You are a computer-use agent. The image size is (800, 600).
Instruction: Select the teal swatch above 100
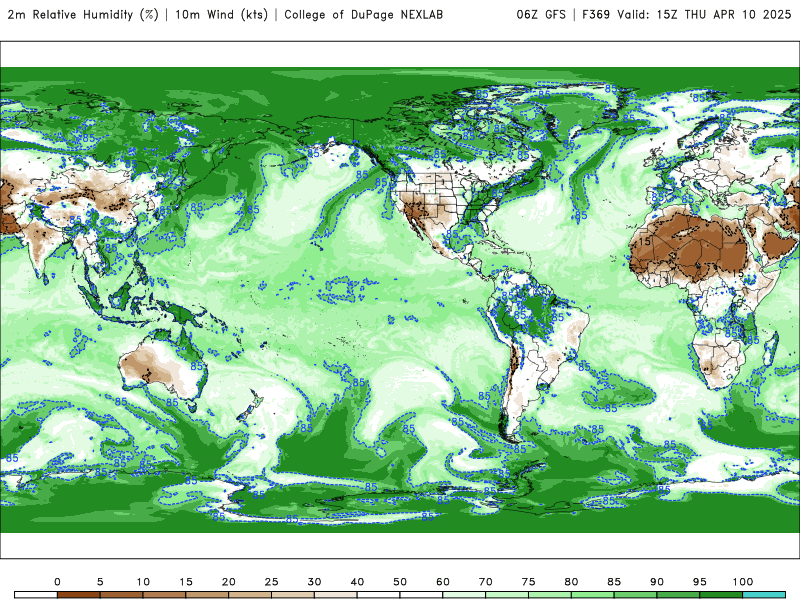[764, 595]
